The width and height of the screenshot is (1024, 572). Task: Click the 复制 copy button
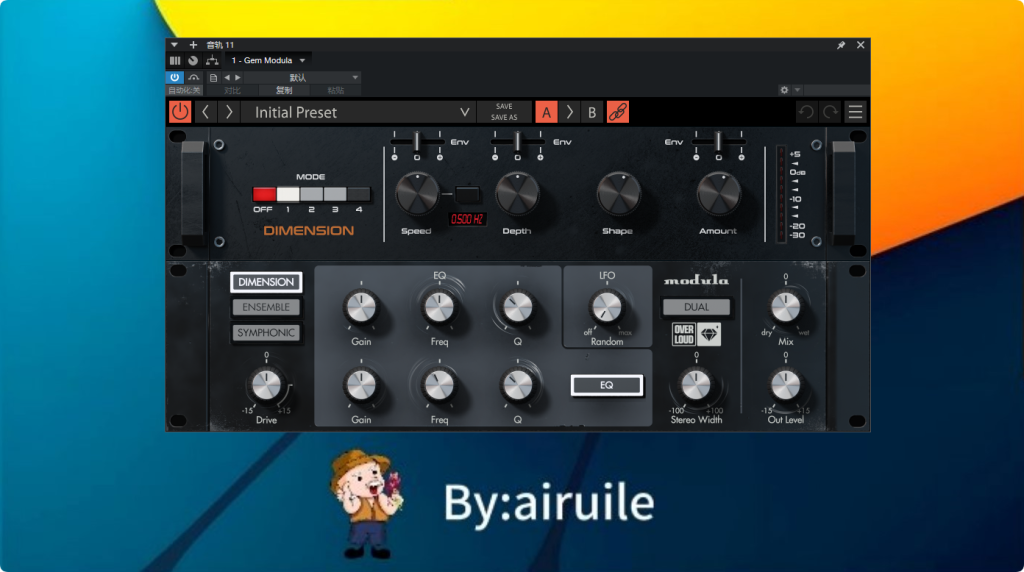pos(284,90)
